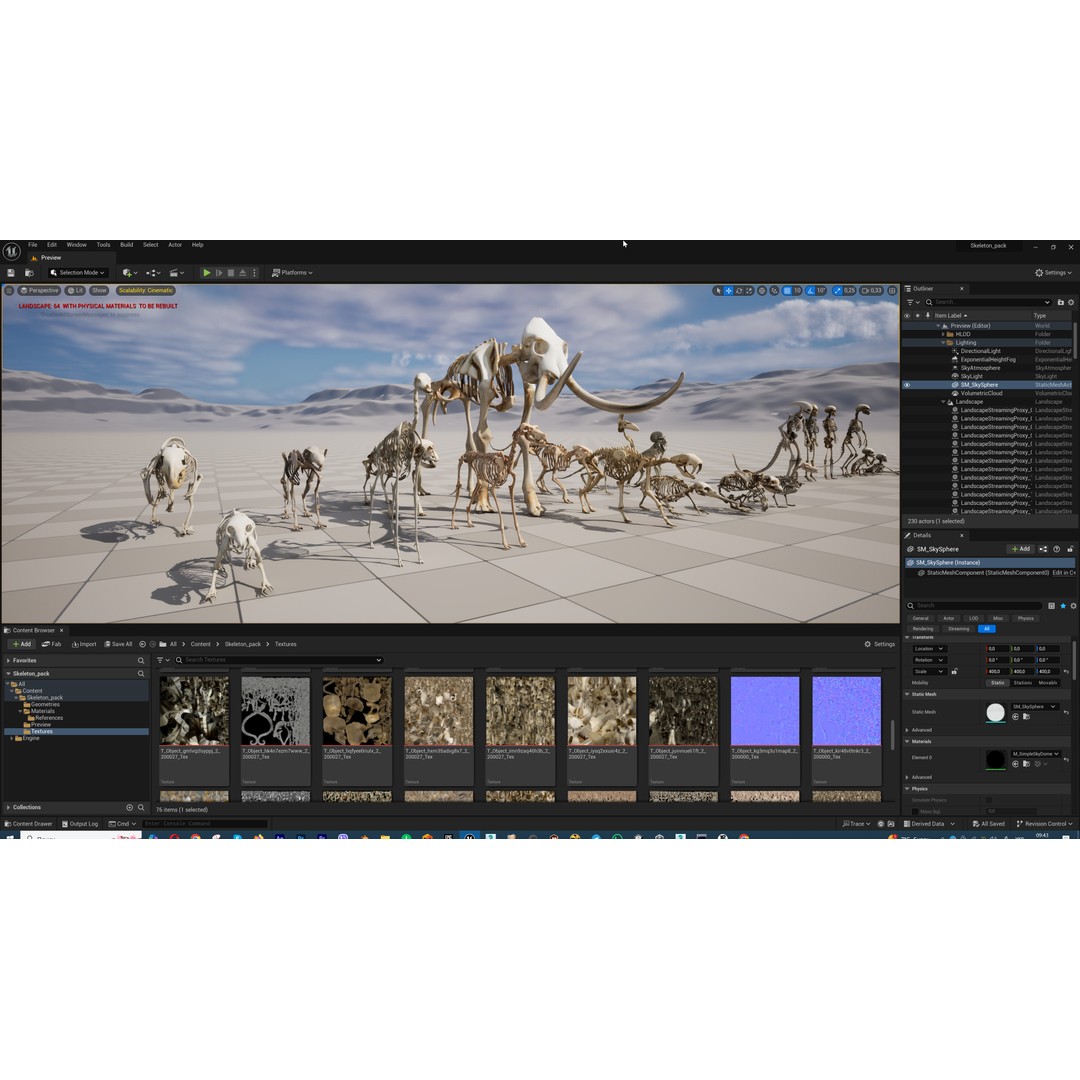This screenshot has height=1080, width=1080.
Task: Toggle the Details panel lock icon
Action: (x=1070, y=549)
